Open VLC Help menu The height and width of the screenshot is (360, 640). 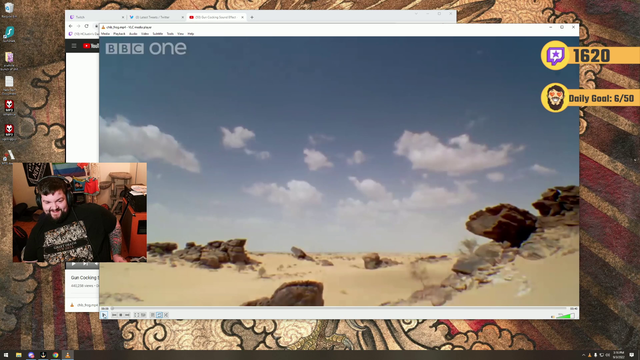click(x=191, y=33)
